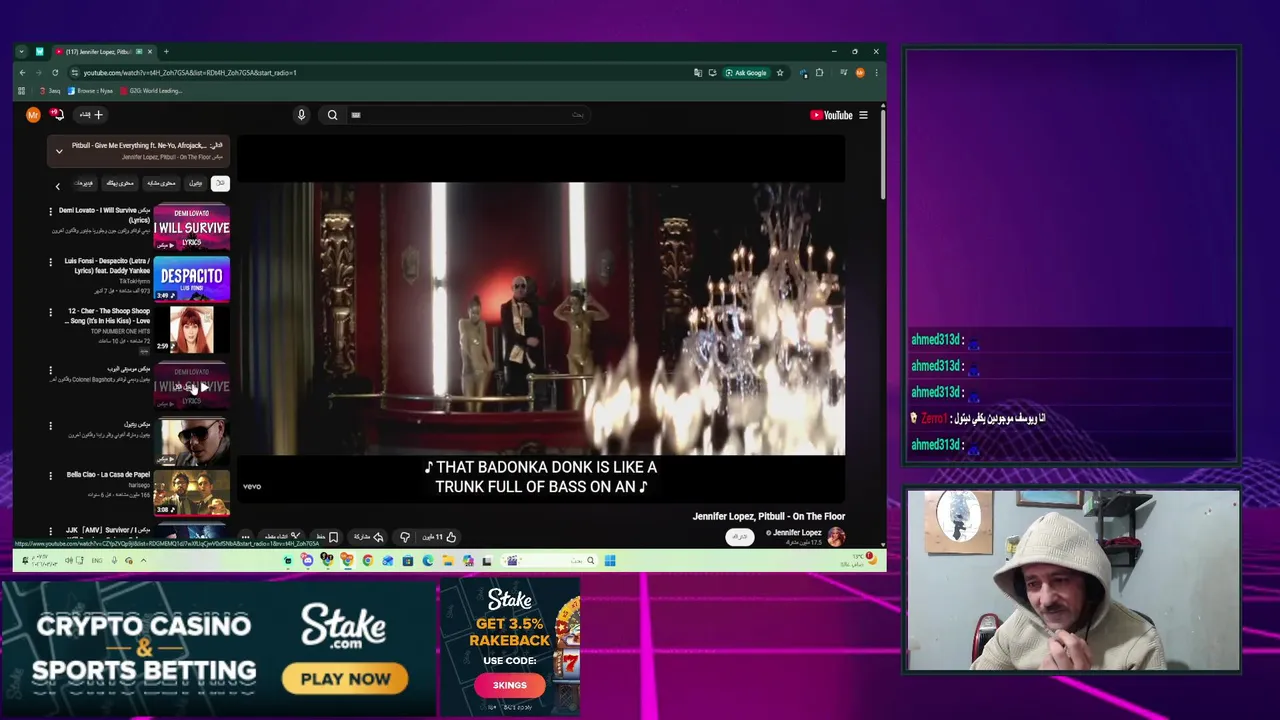Open options for the Cher Shoop Shoop row

[x=50, y=312]
